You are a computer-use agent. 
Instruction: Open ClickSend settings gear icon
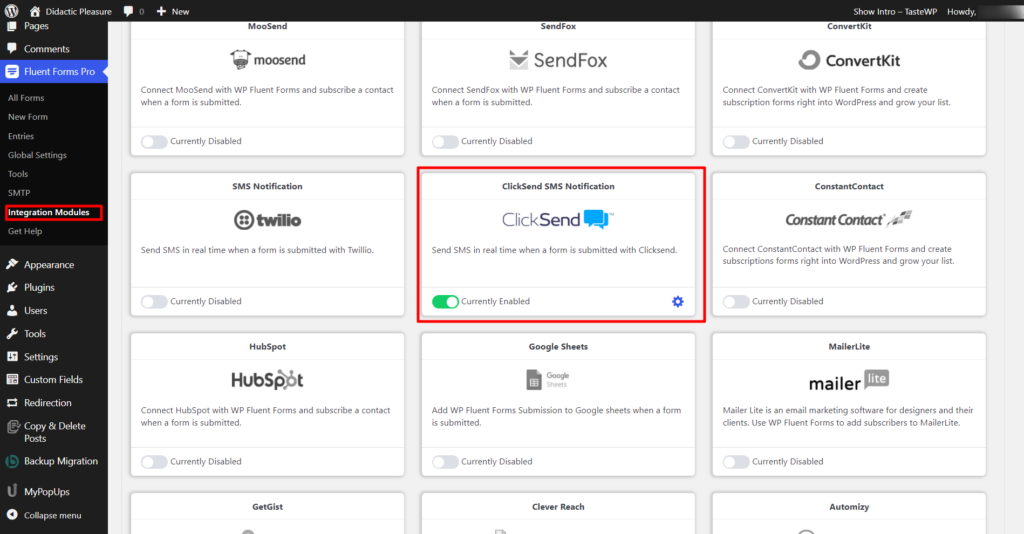coord(678,301)
